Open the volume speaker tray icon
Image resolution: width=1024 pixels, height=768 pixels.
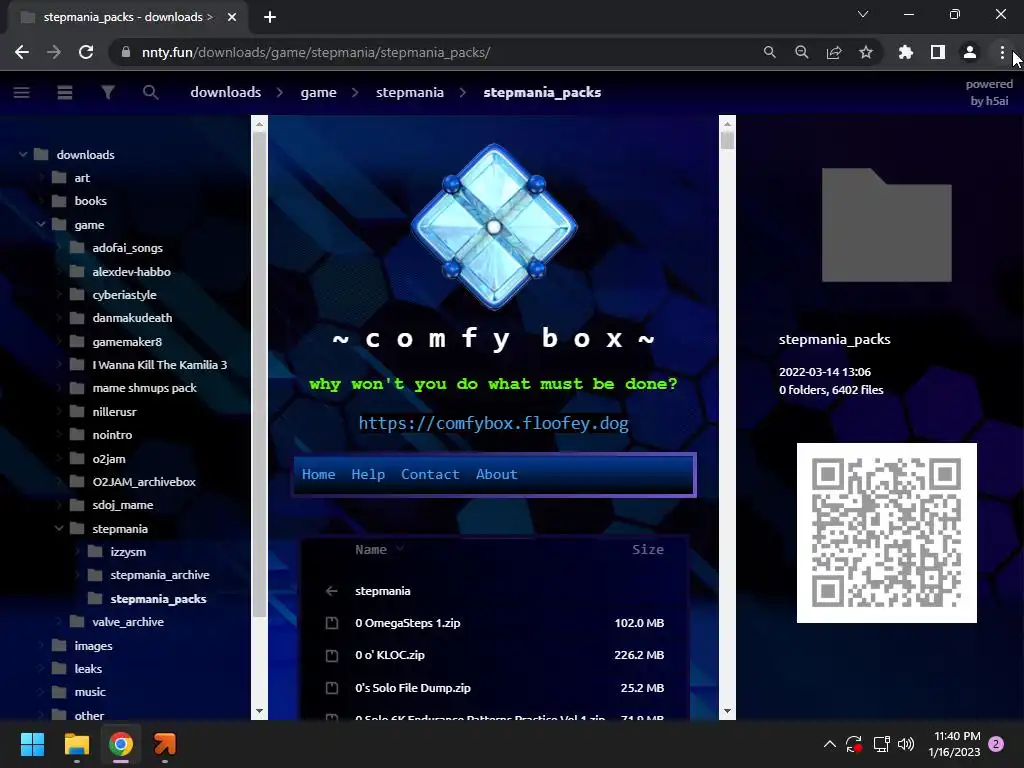pos(906,744)
